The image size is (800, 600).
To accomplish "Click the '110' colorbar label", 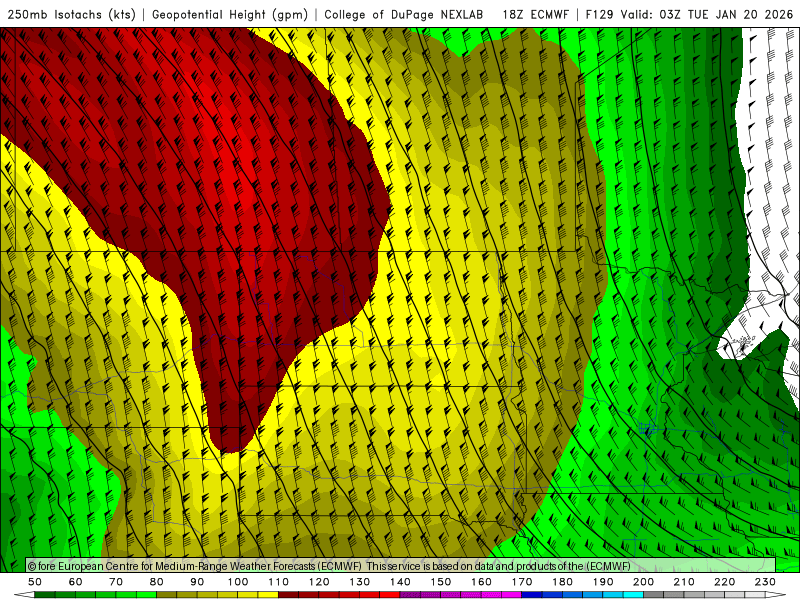I will (279, 582).
